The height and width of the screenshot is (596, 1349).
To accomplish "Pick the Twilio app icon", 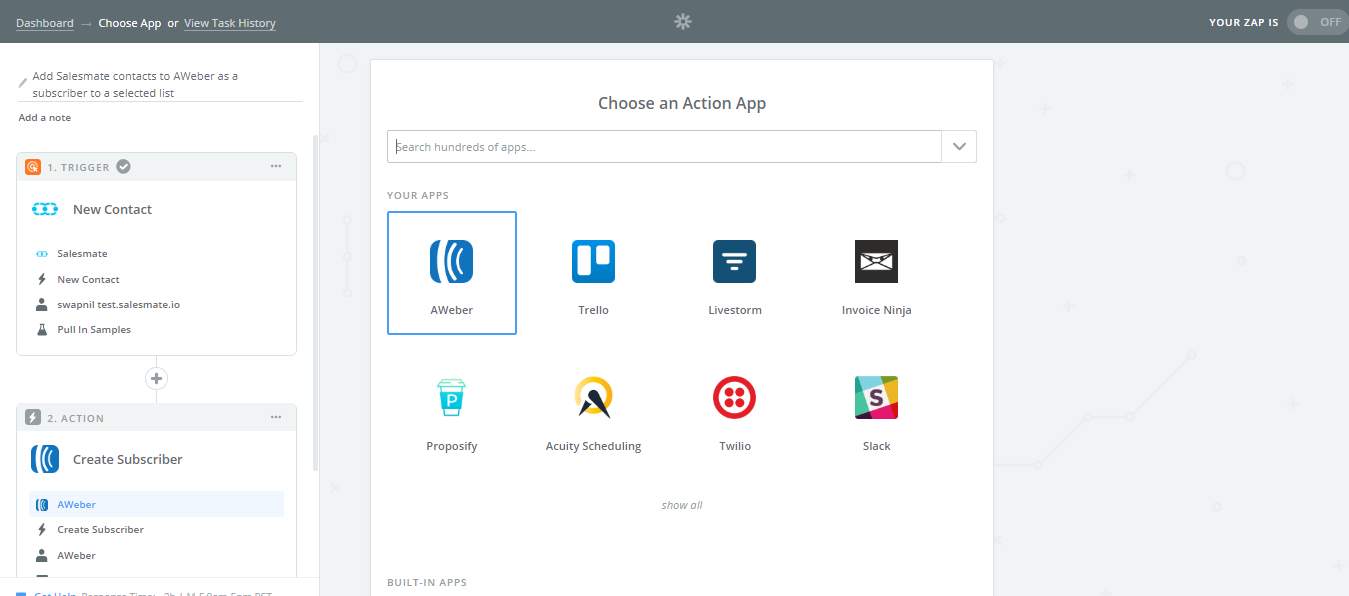I will pyautogui.click(x=734, y=397).
